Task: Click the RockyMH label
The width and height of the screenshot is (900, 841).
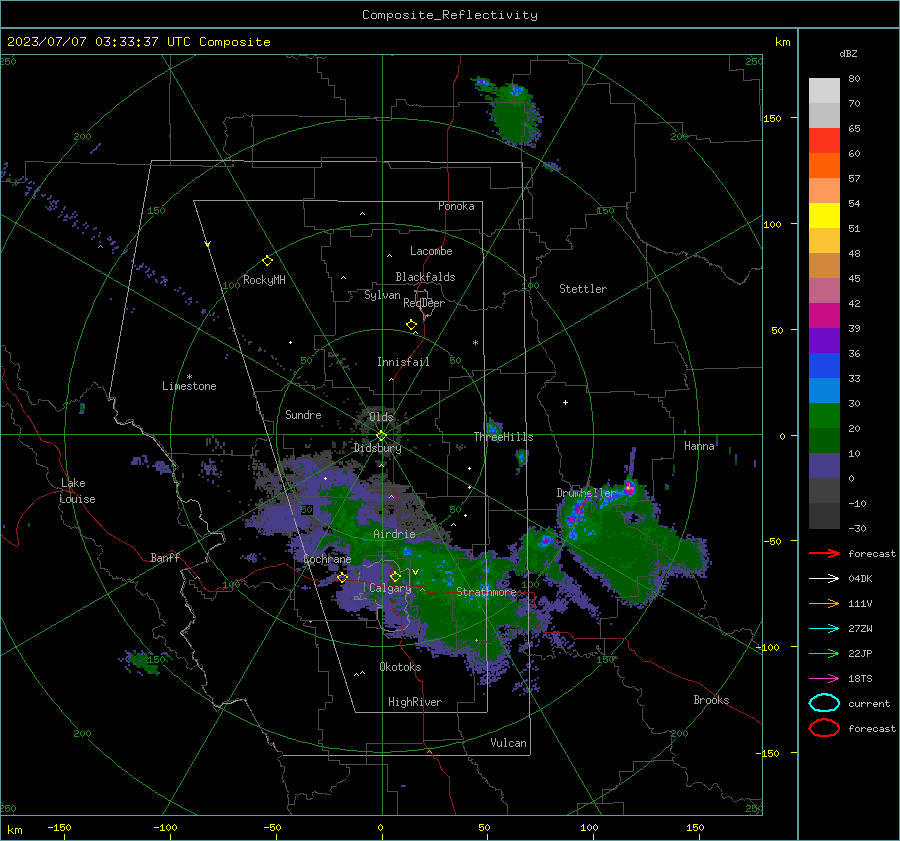Action: click(264, 280)
